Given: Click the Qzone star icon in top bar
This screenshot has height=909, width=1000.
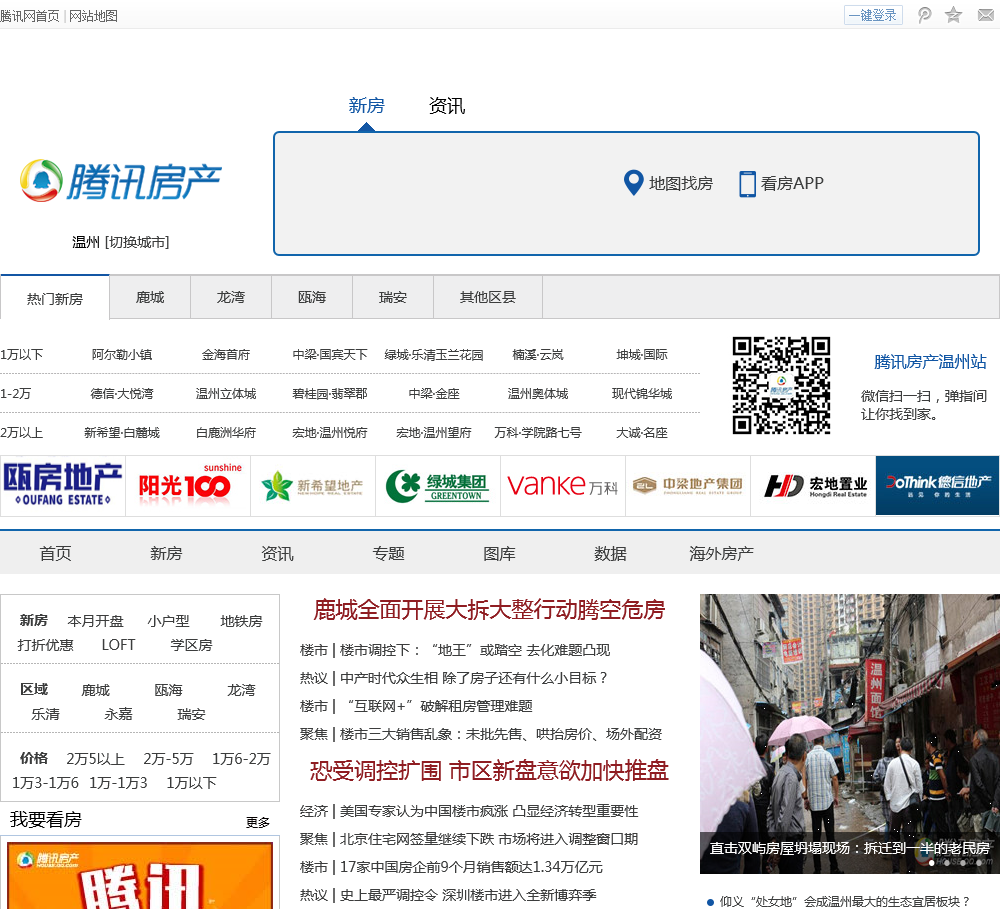Looking at the screenshot, I should point(953,15).
